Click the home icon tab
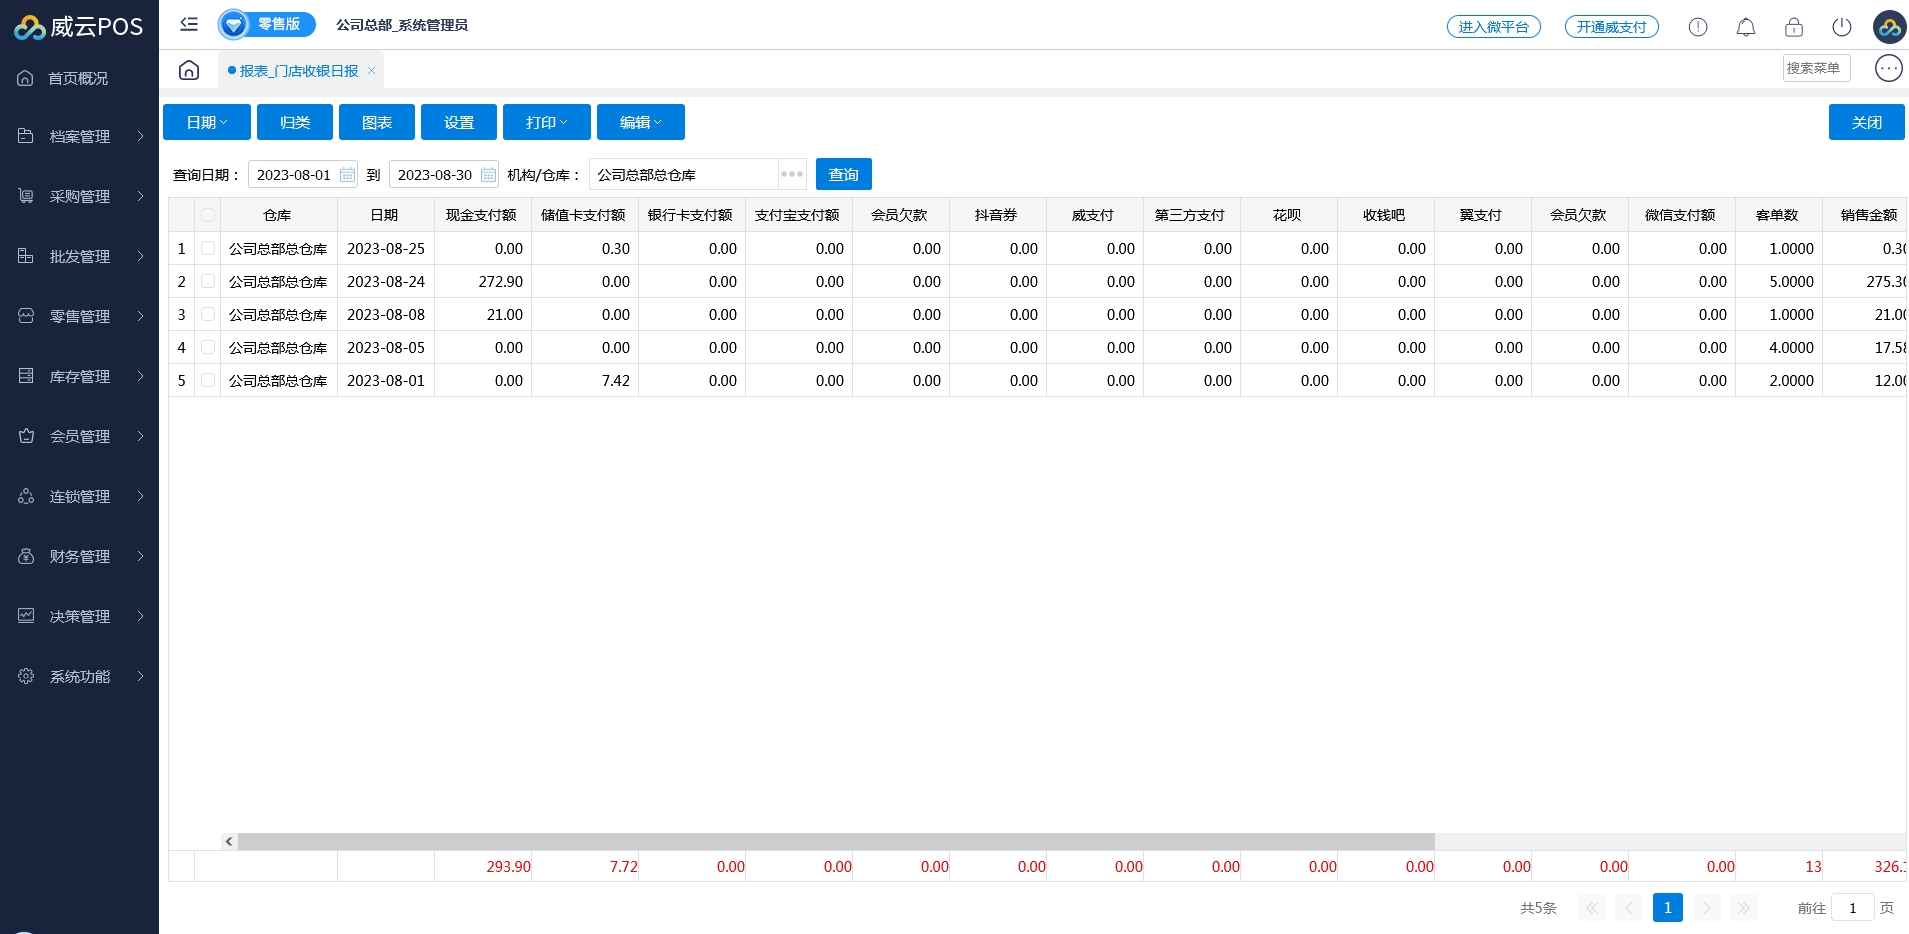This screenshot has height=934, width=1909. (189, 70)
